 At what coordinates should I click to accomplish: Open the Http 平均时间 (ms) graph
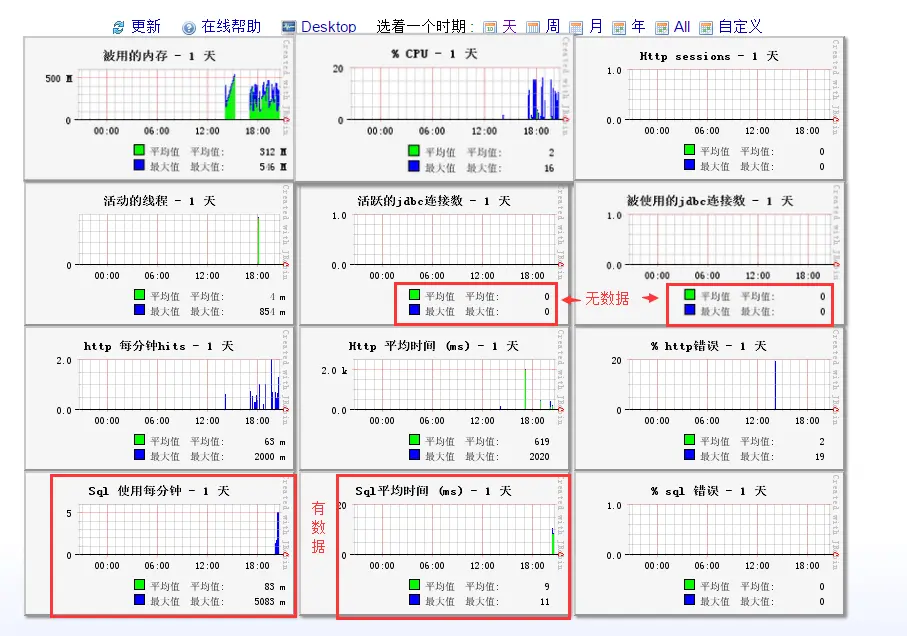[x=433, y=399]
